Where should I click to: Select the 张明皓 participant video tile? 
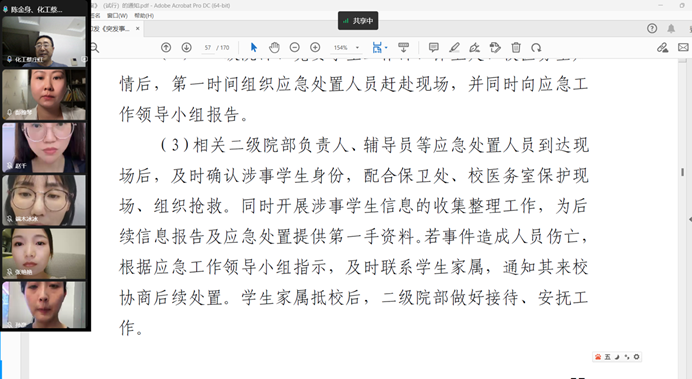44,254
